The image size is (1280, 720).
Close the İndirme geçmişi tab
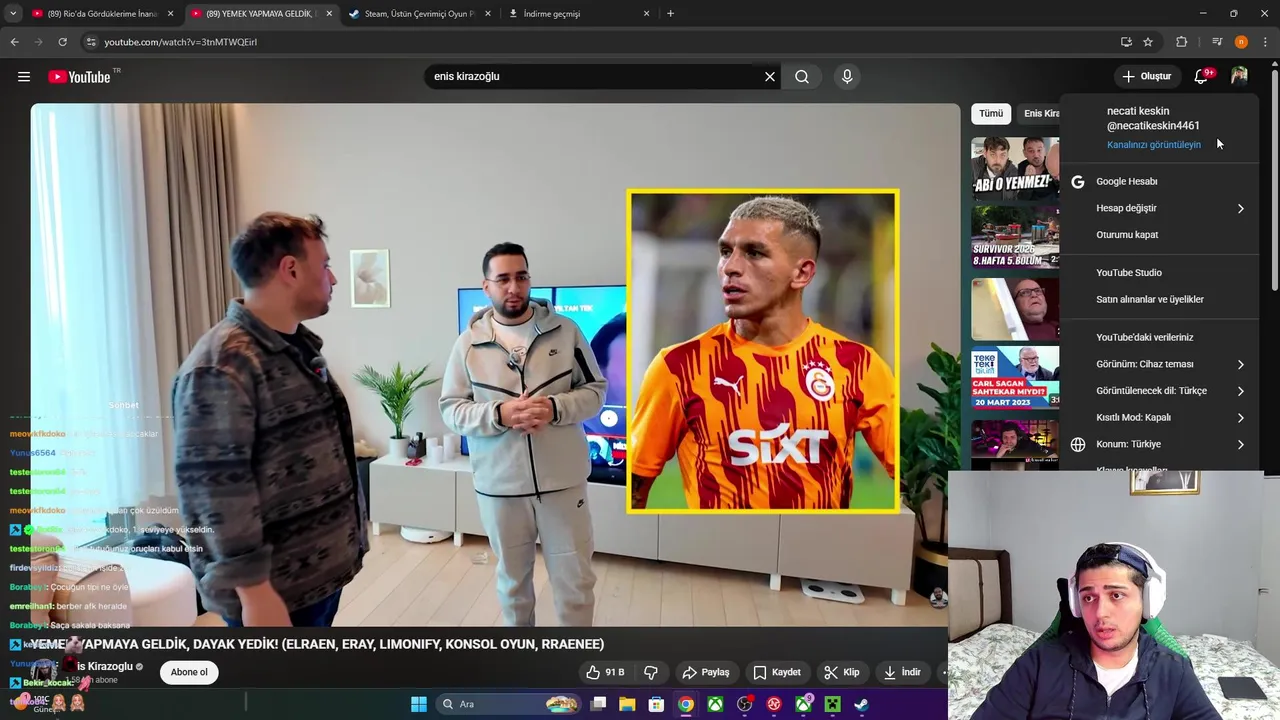646,14
